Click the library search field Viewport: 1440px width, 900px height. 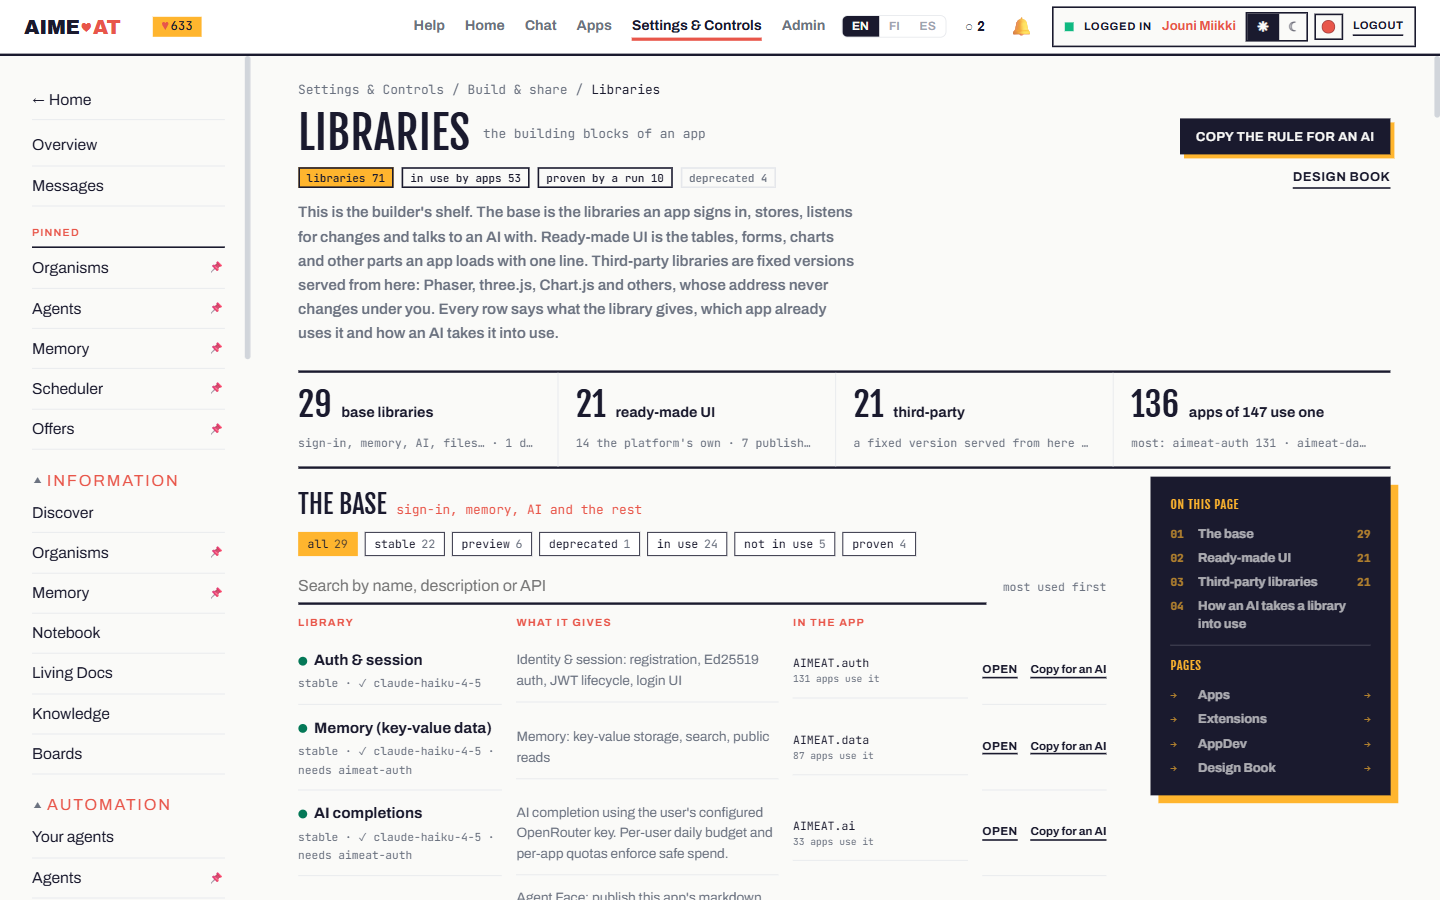[642, 587]
